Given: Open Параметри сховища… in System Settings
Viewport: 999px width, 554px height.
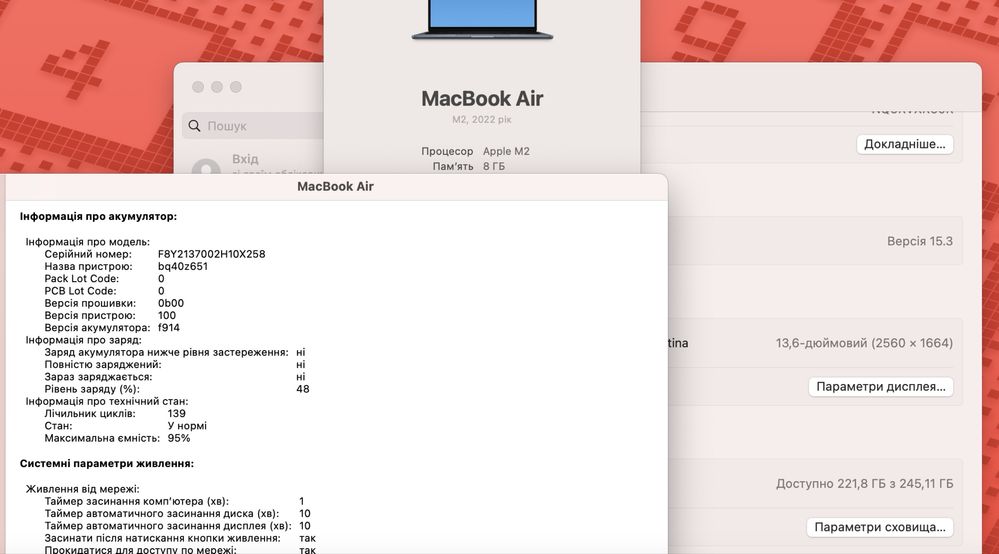Looking at the screenshot, I should click(880, 527).
